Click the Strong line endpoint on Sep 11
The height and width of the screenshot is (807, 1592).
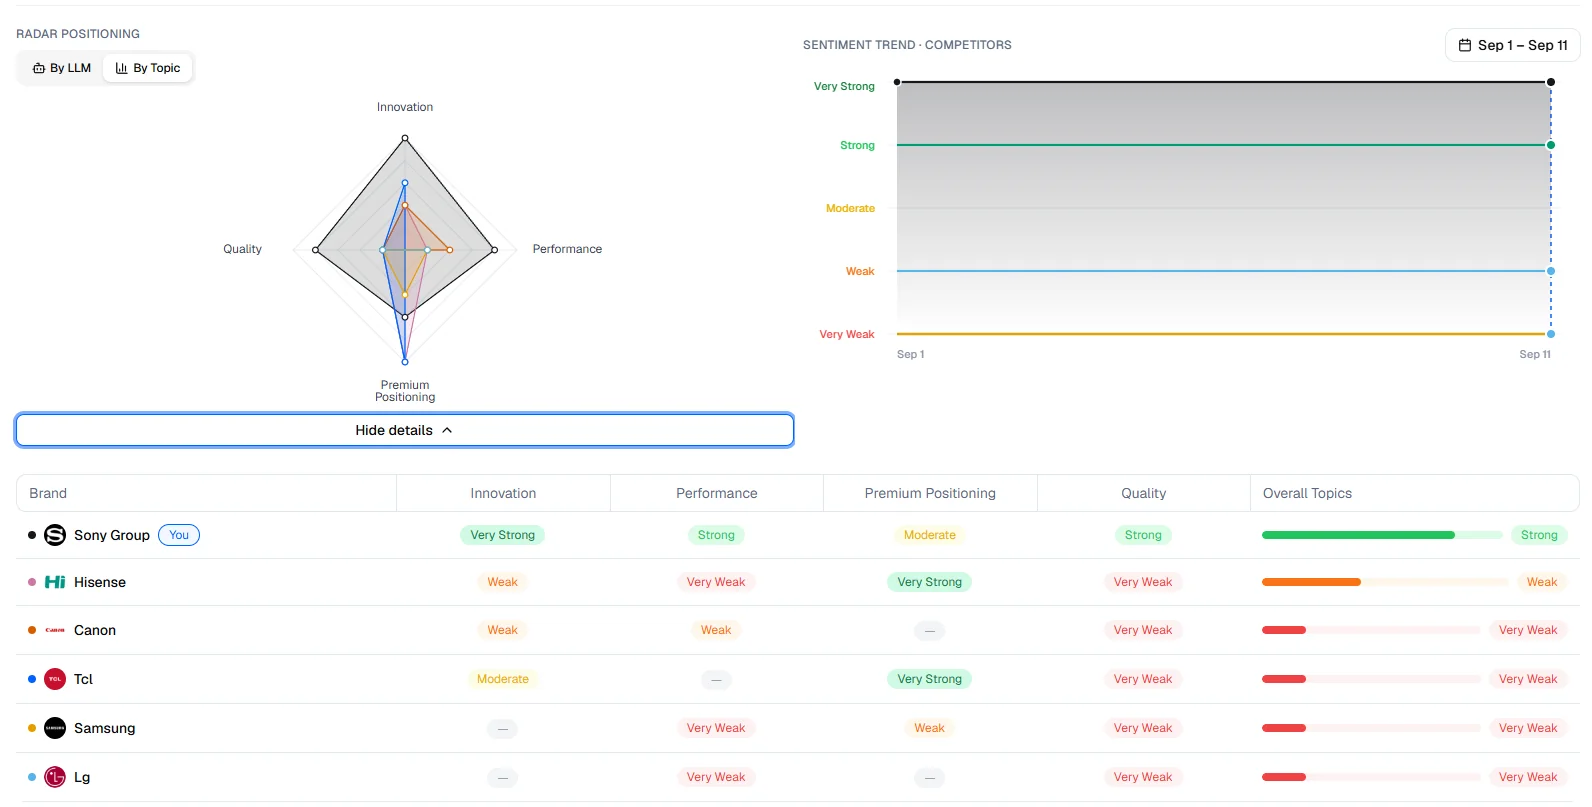click(x=1551, y=145)
